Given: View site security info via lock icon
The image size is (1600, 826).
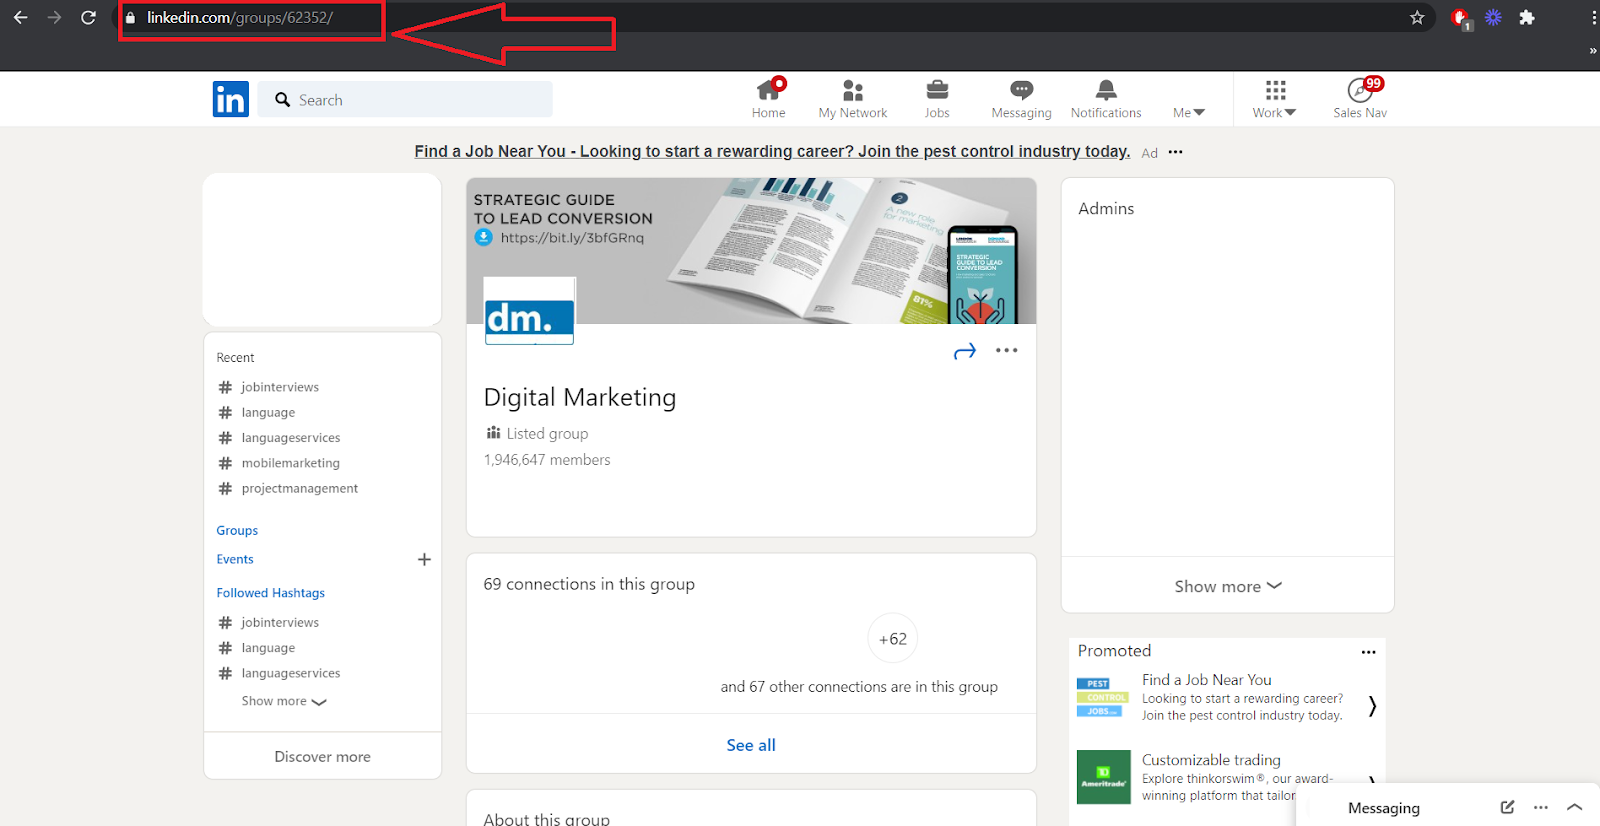Looking at the screenshot, I should 130,18.
